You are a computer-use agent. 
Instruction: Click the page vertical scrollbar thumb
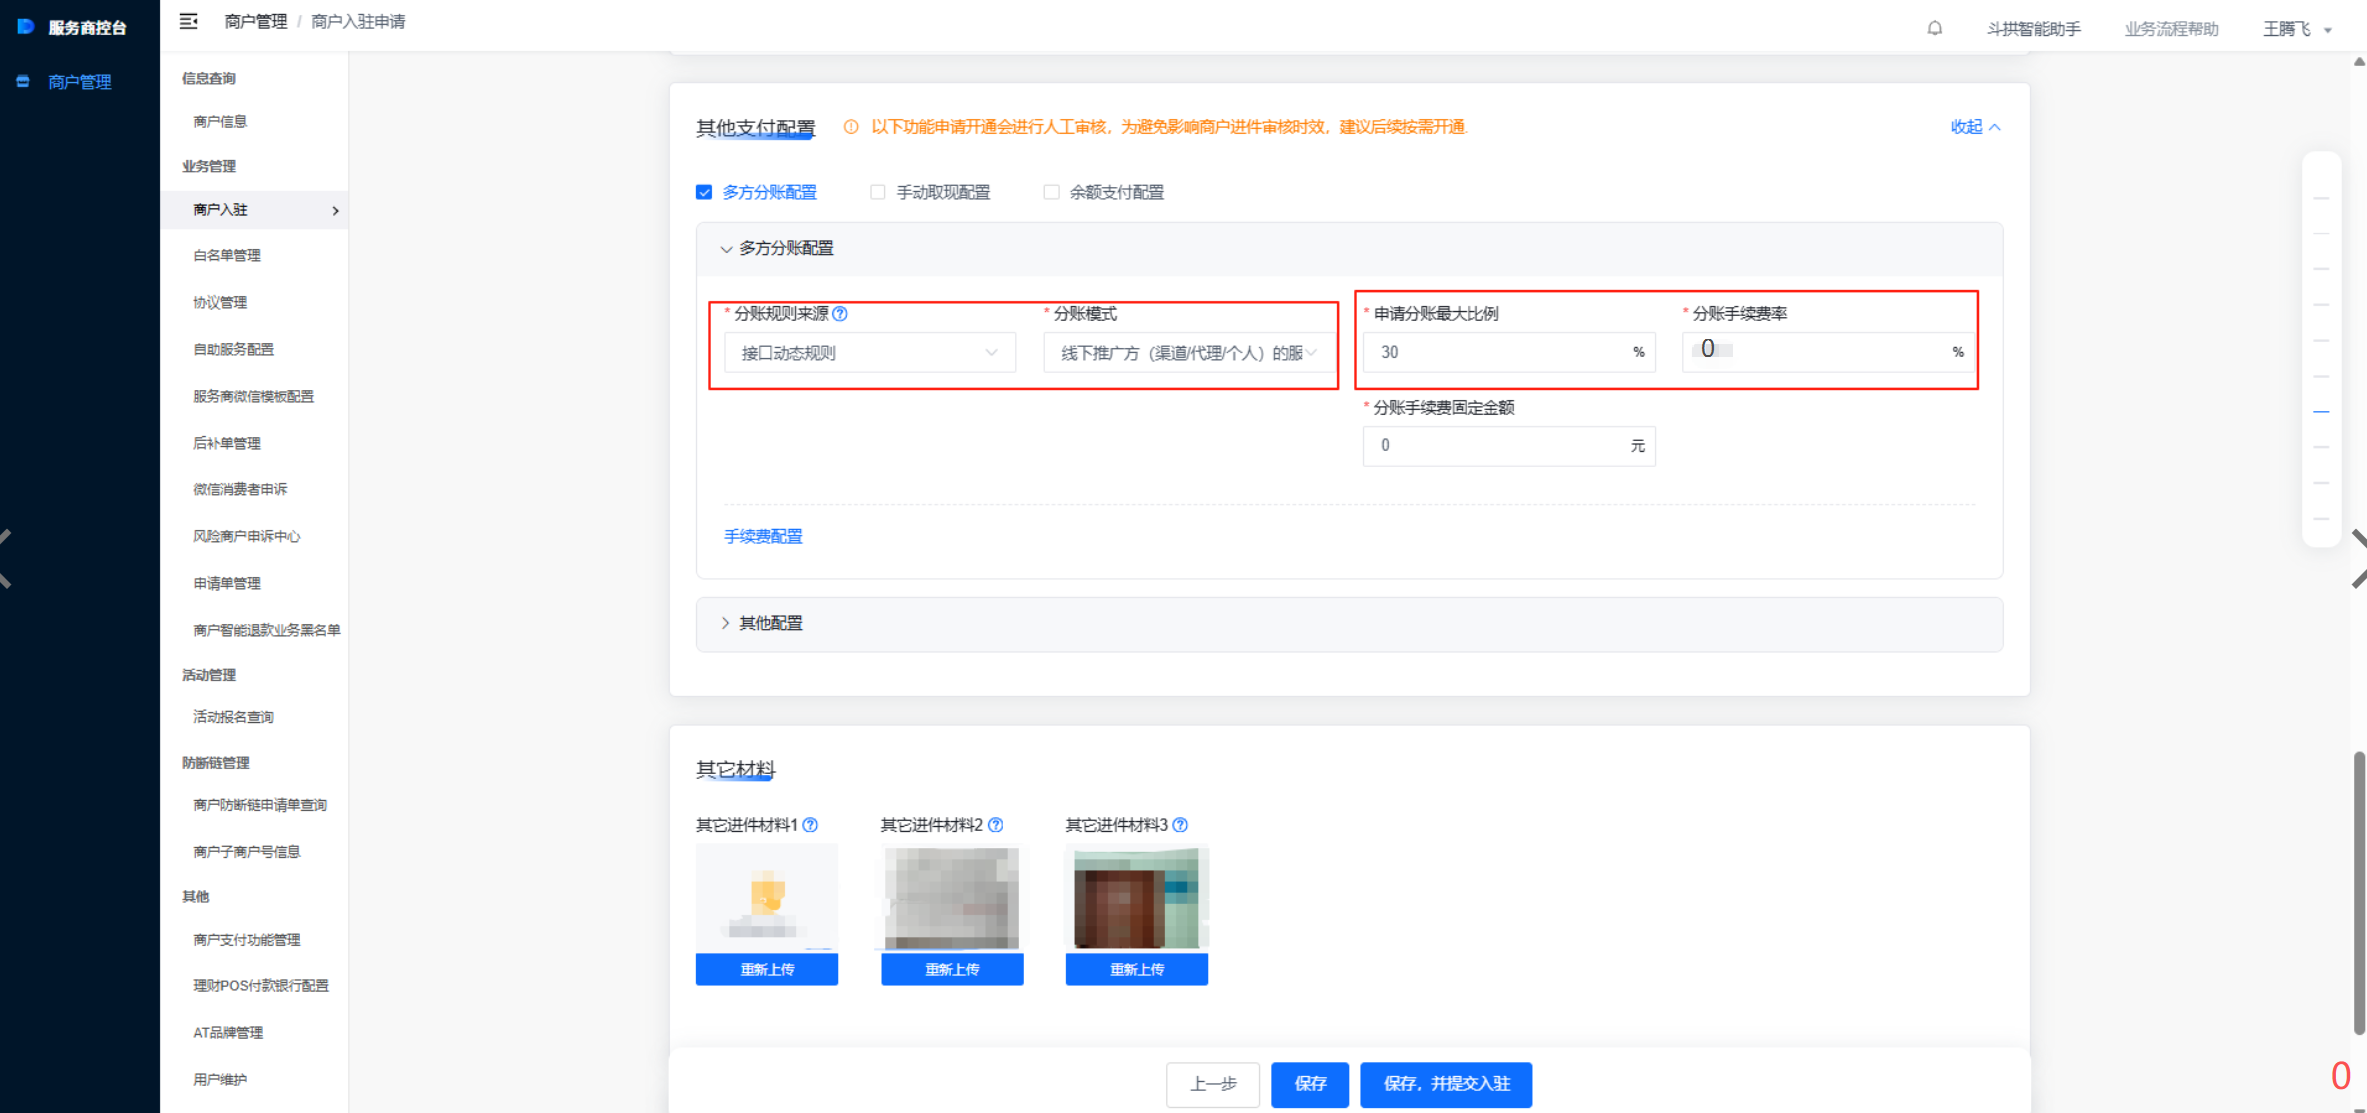tap(2359, 892)
